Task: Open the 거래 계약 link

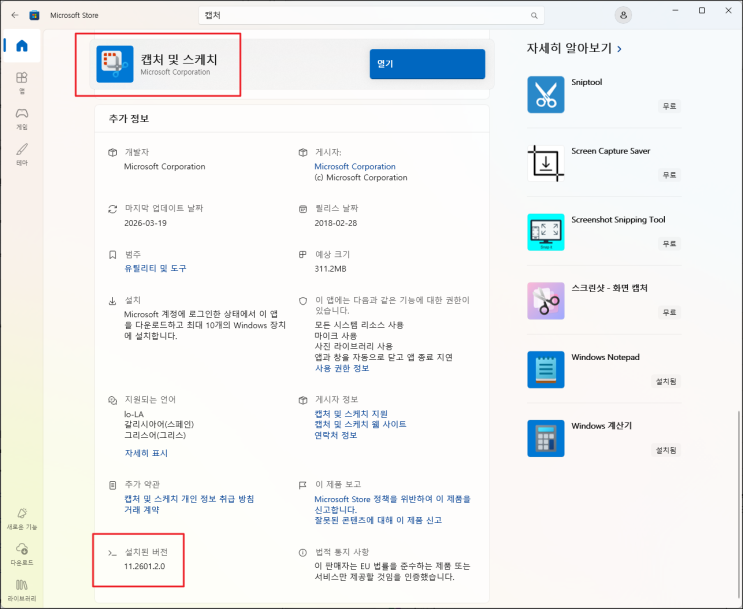Action: [x=142, y=510]
